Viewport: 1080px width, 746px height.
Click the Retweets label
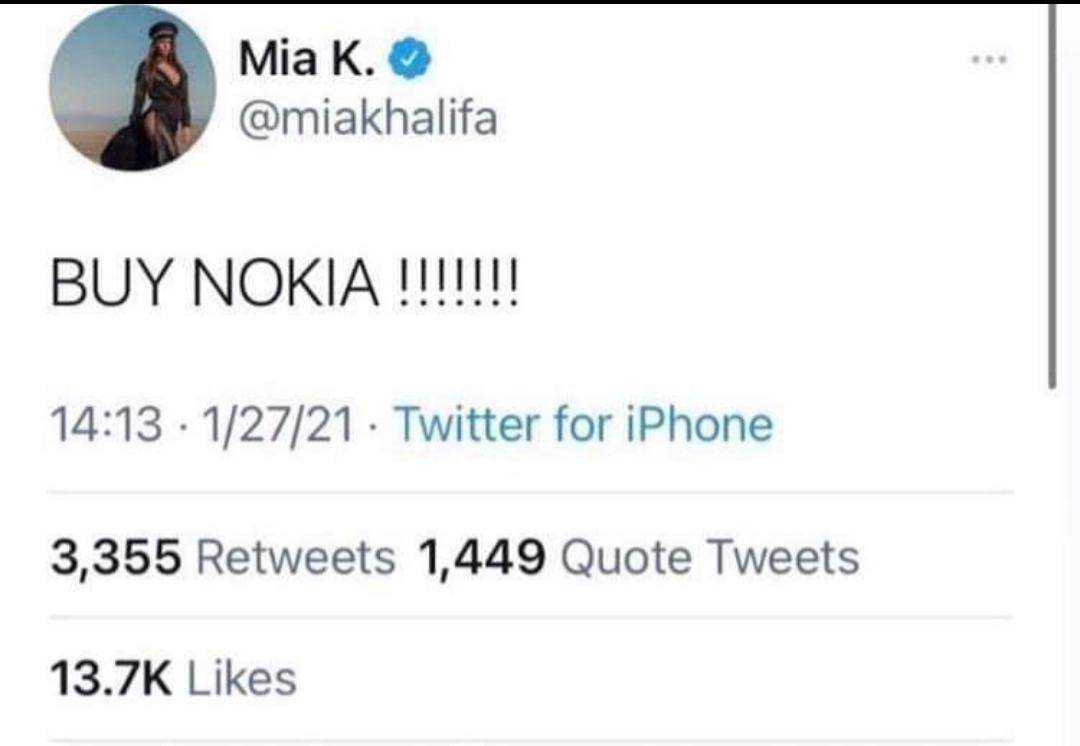(x=296, y=557)
